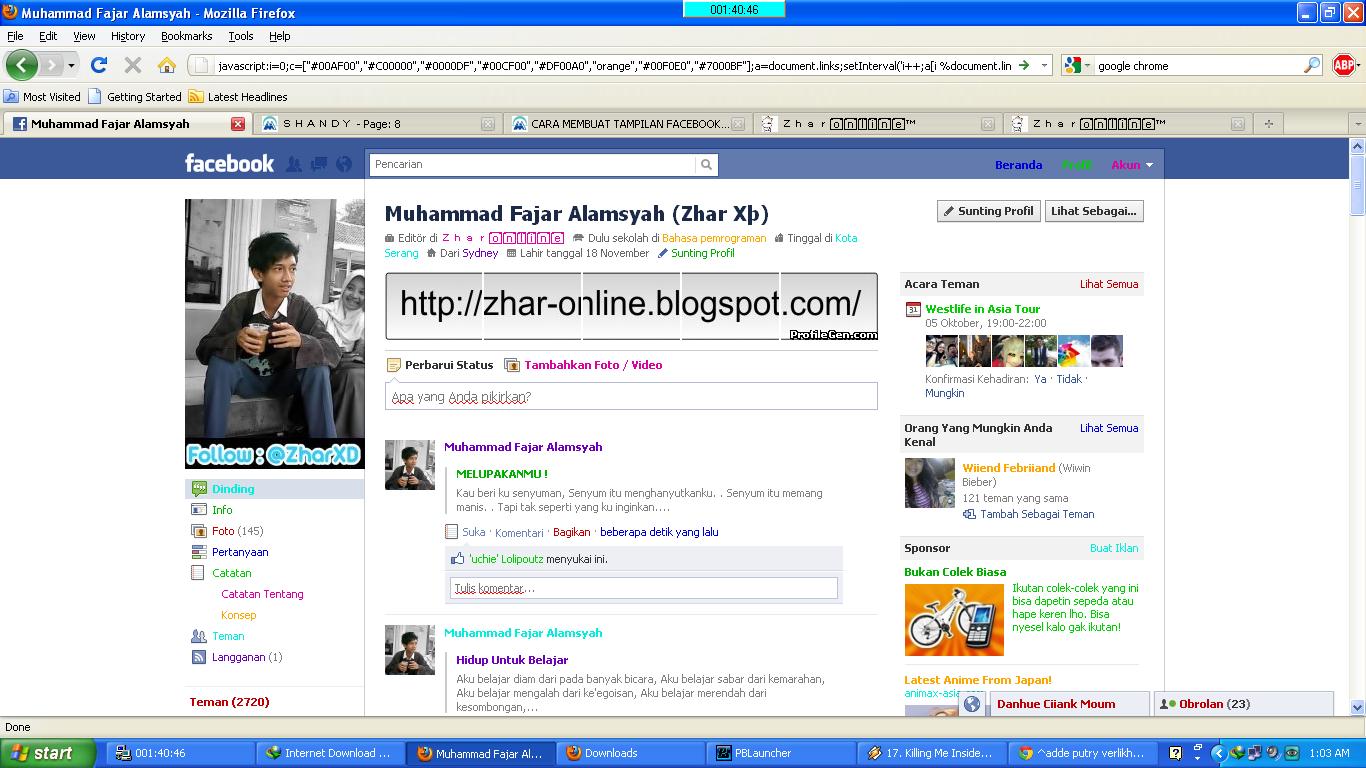The image size is (1366, 768).
Task: Open Facebook notifications globe icon
Action: [x=344, y=164]
